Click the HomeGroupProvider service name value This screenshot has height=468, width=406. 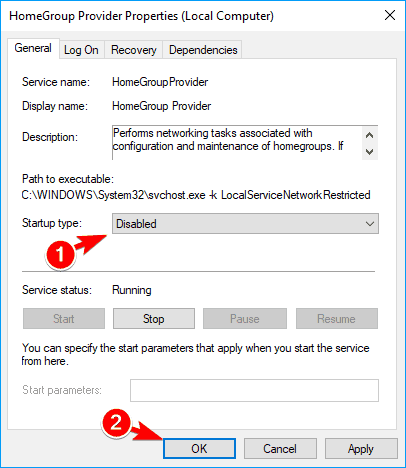click(x=160, y=82)
